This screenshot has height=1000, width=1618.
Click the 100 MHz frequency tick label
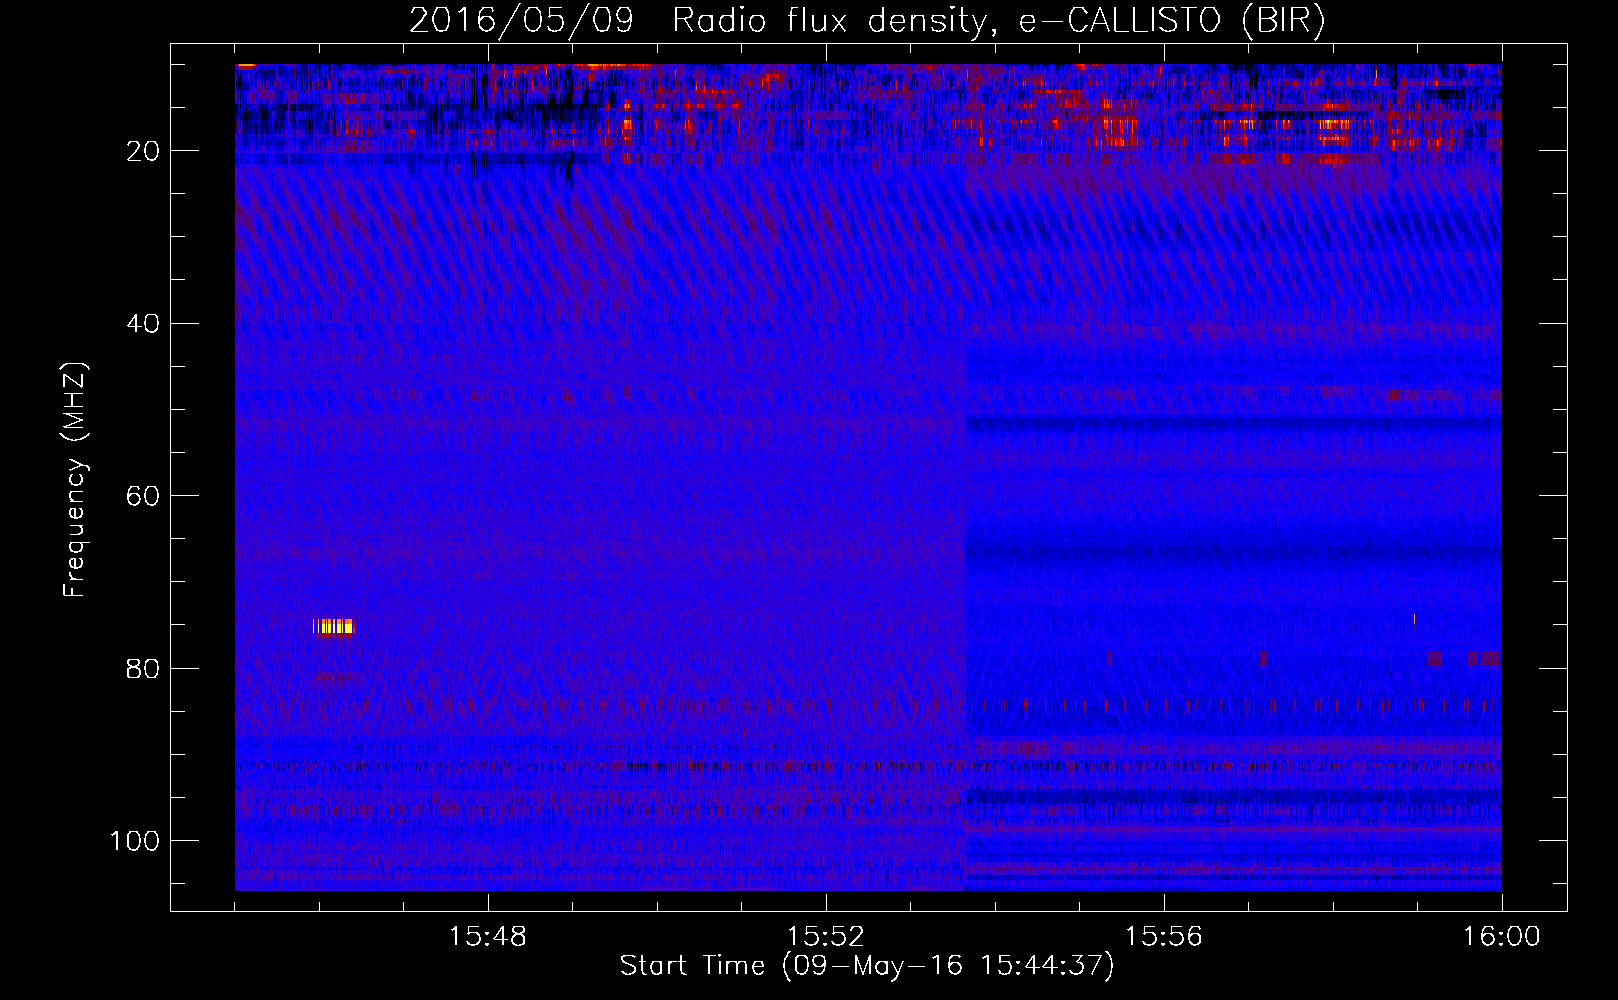[135, 841]
